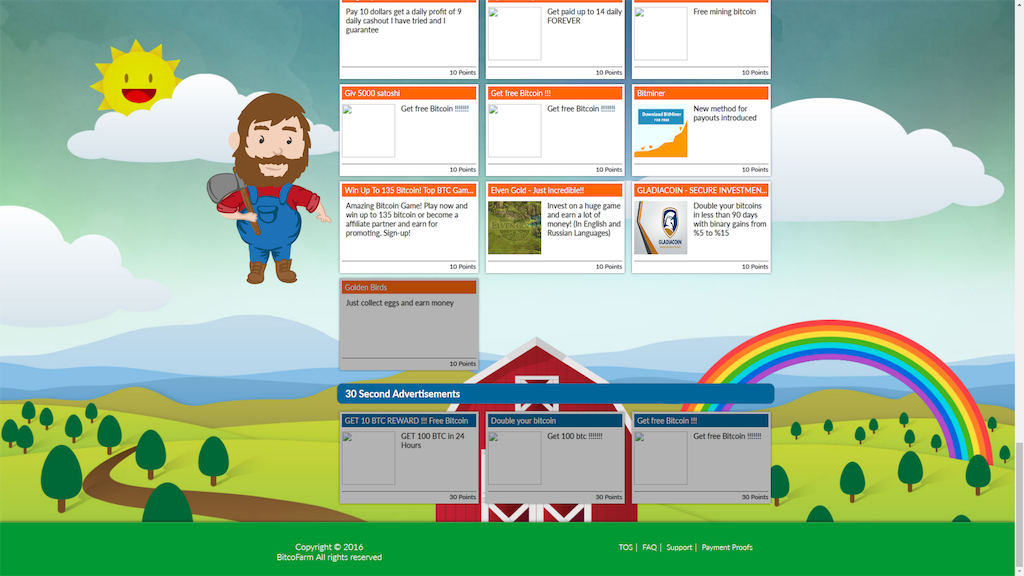Open GLADIACOIN - SECURE INVESTMENT ad header

pos(701,190)
